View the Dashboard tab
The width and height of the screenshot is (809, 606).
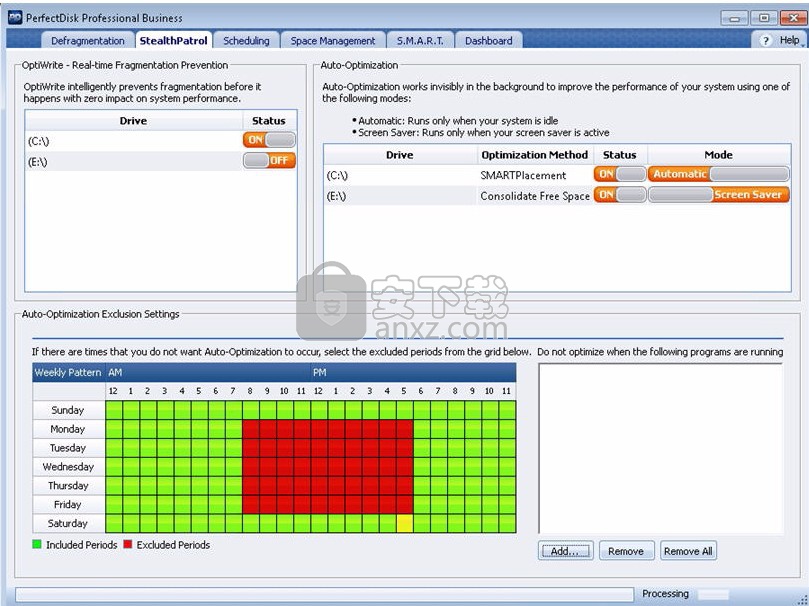(x=489, y=41)
